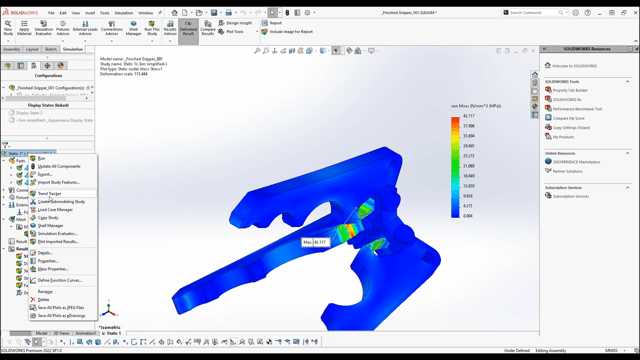
Task: Open Property Tab Builder link
Action: click(x=570, y=90)
